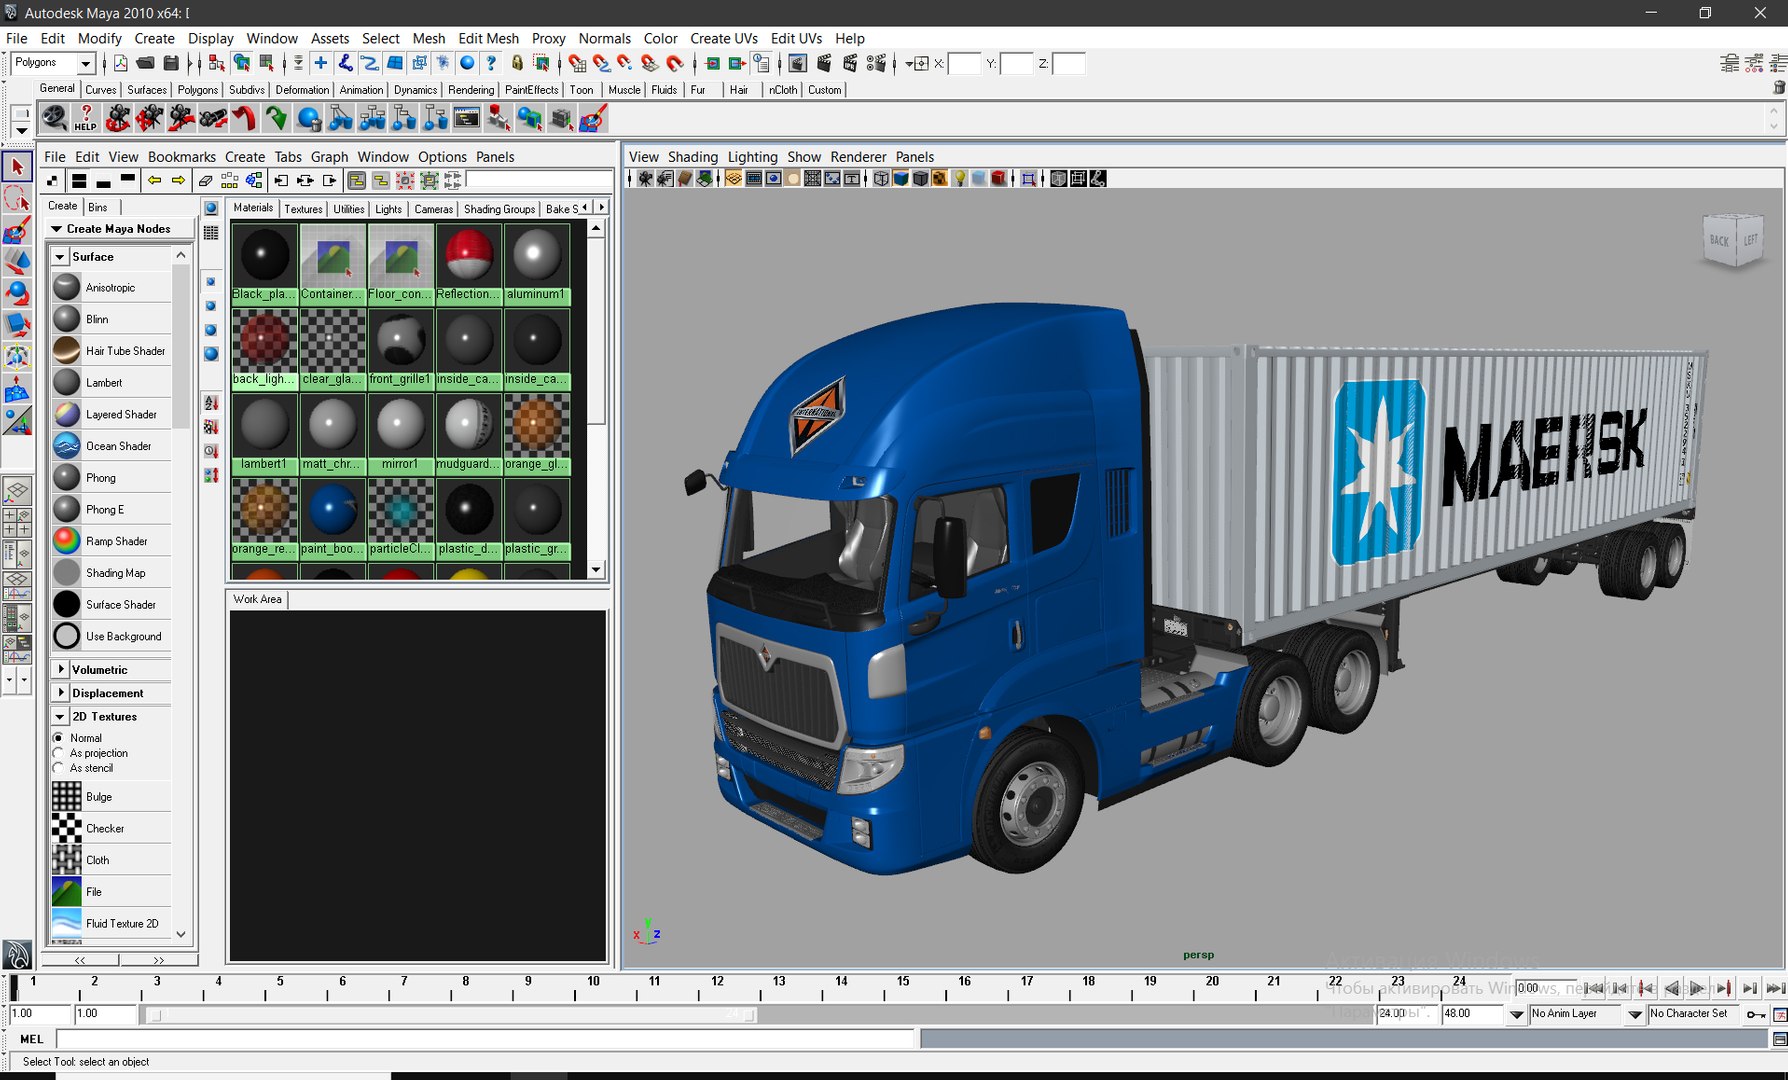Expand the Volumetric section

[x=60, y=669]
